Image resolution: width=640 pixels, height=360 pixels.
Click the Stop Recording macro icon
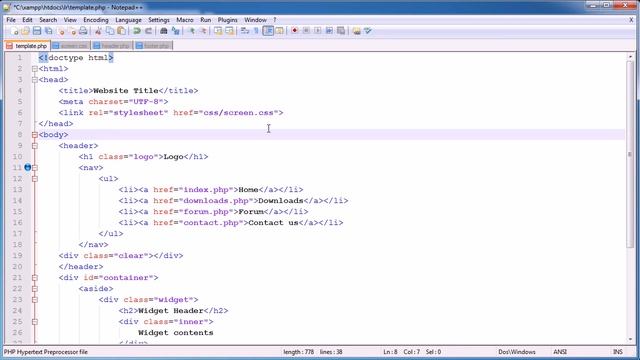tap(306, 31)
